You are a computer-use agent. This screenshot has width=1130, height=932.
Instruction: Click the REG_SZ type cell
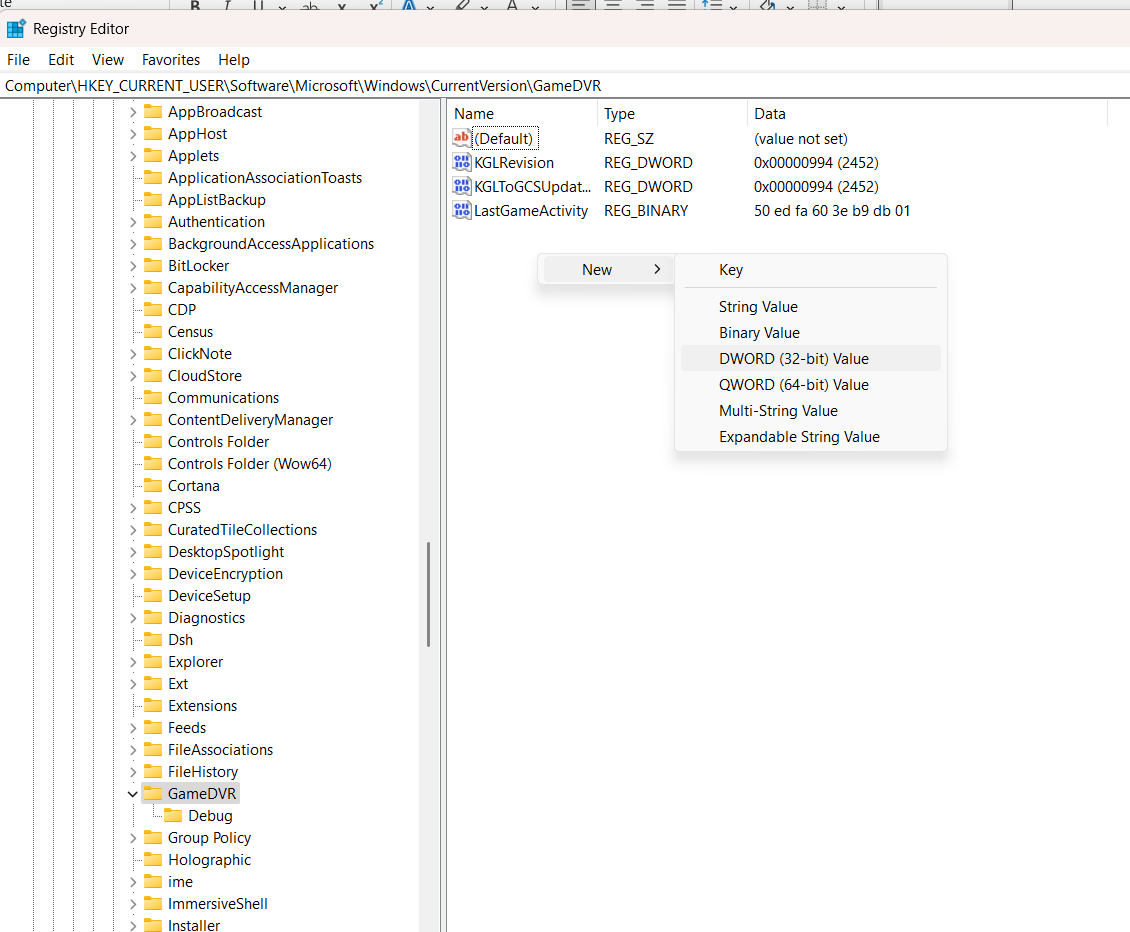628,138
